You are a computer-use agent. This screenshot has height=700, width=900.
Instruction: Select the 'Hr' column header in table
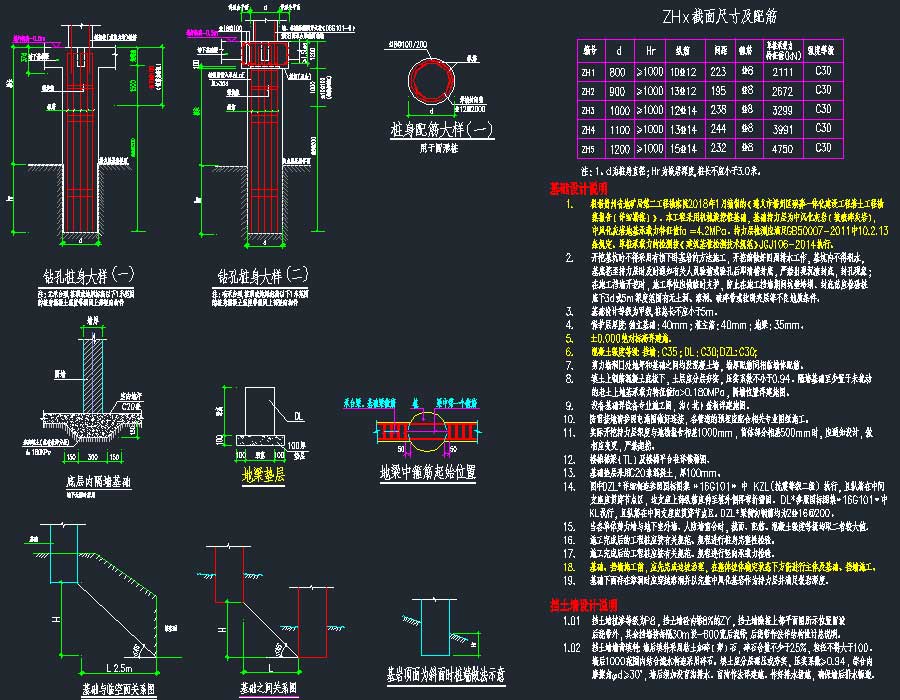[651, 49]
